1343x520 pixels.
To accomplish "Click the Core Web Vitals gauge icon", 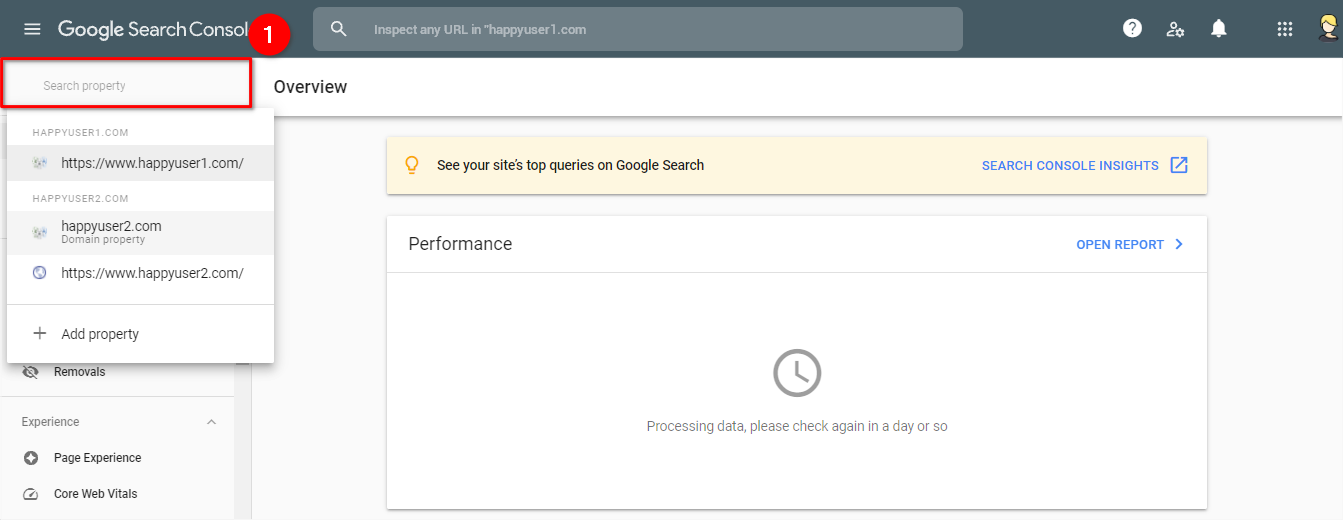I will (31, 494).
